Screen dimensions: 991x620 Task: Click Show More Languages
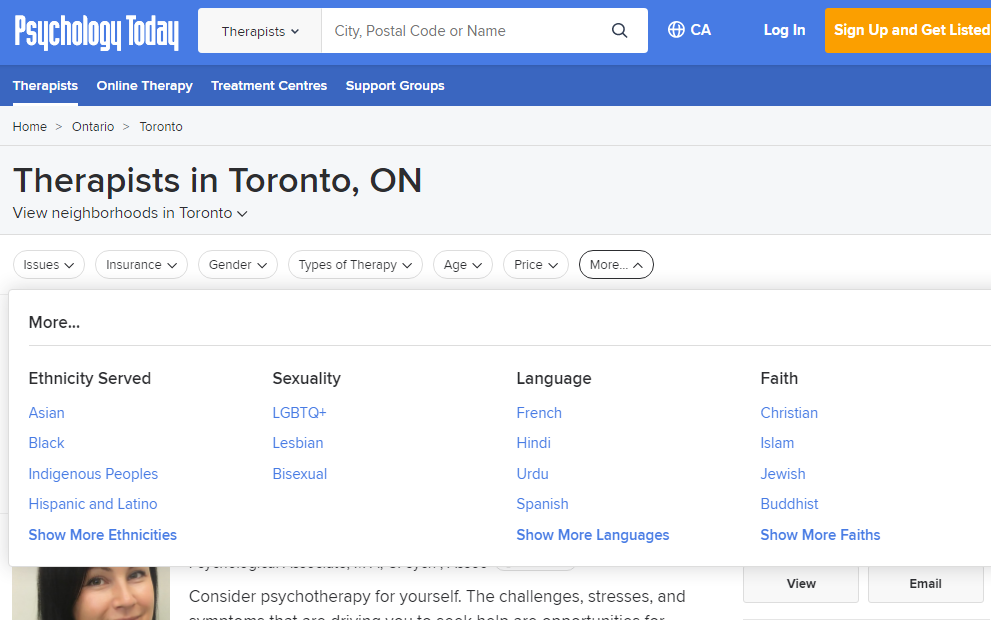593,535
